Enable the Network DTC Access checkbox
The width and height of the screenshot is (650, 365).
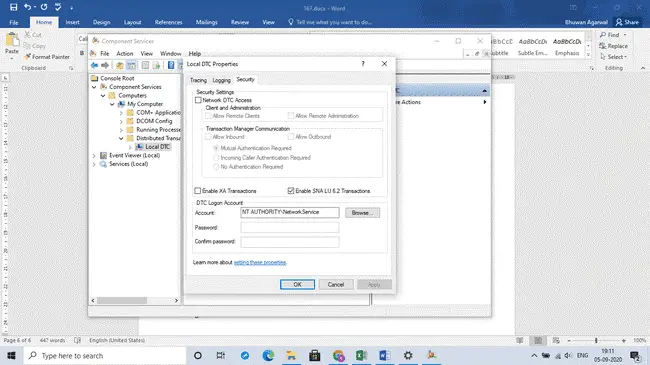tap(198, 100)
